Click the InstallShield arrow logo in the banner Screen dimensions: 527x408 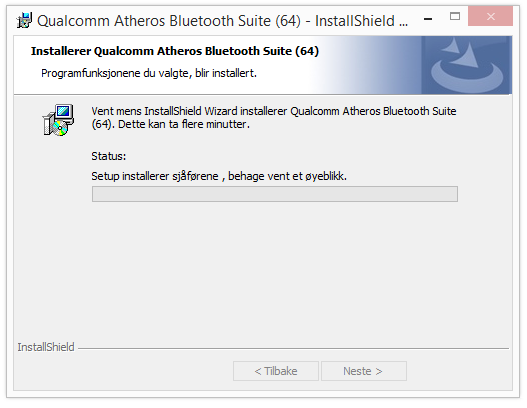(467, 66)
